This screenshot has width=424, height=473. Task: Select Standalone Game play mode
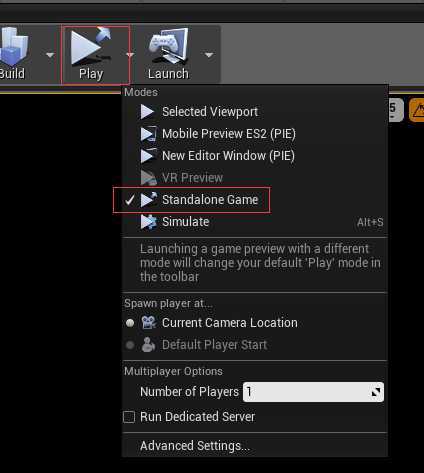(255, 200)
